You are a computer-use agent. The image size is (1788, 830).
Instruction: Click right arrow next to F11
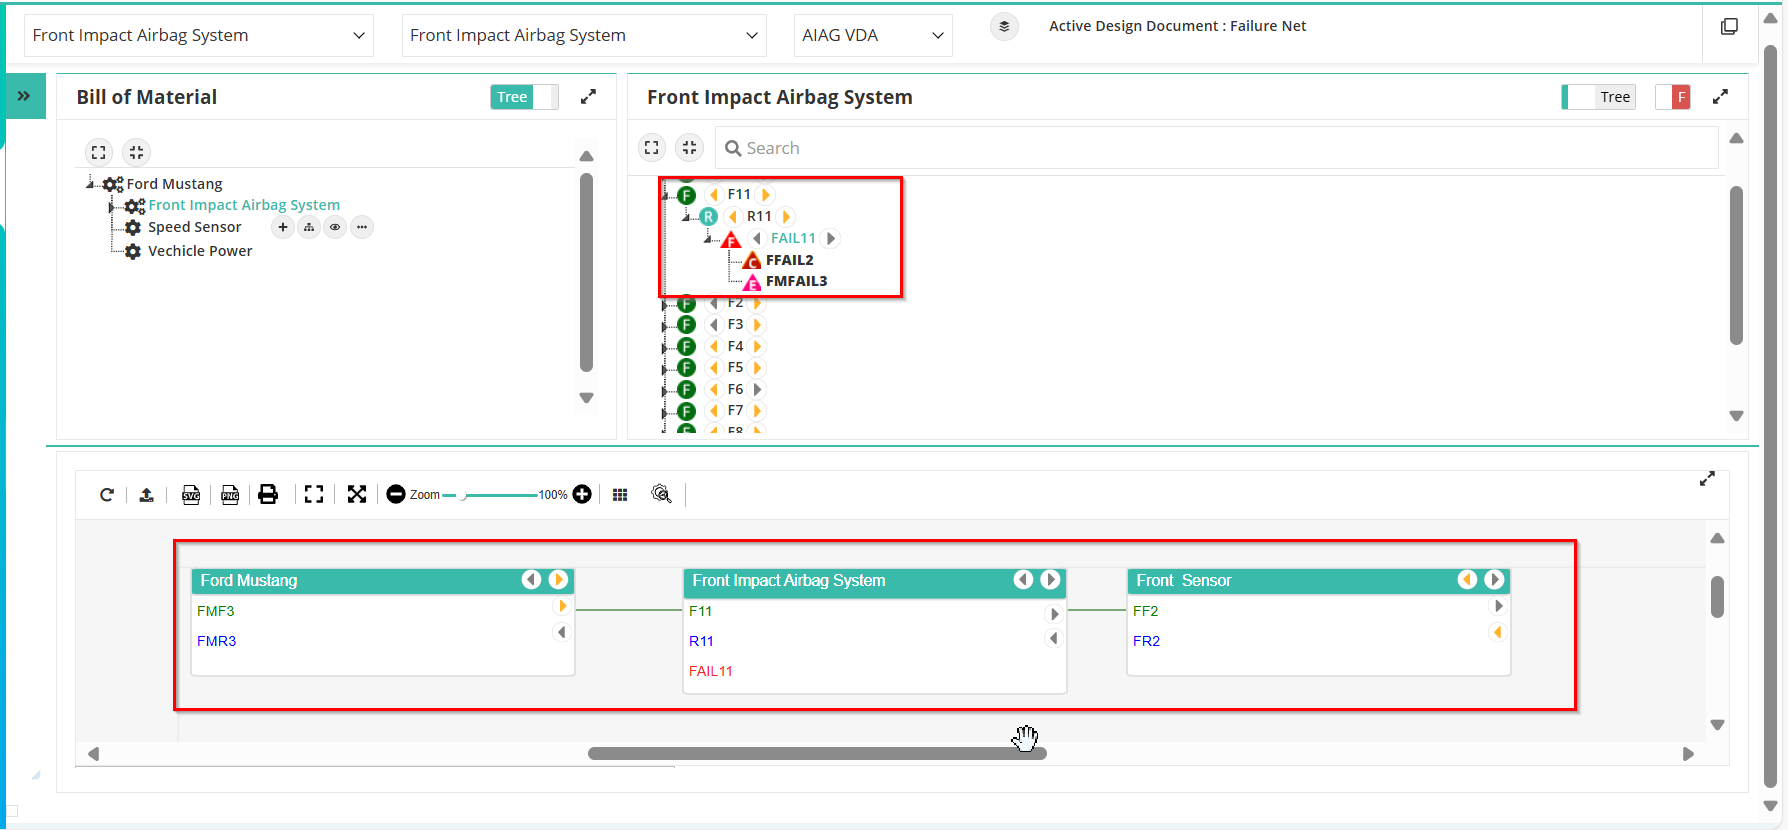tap(766, 195)
